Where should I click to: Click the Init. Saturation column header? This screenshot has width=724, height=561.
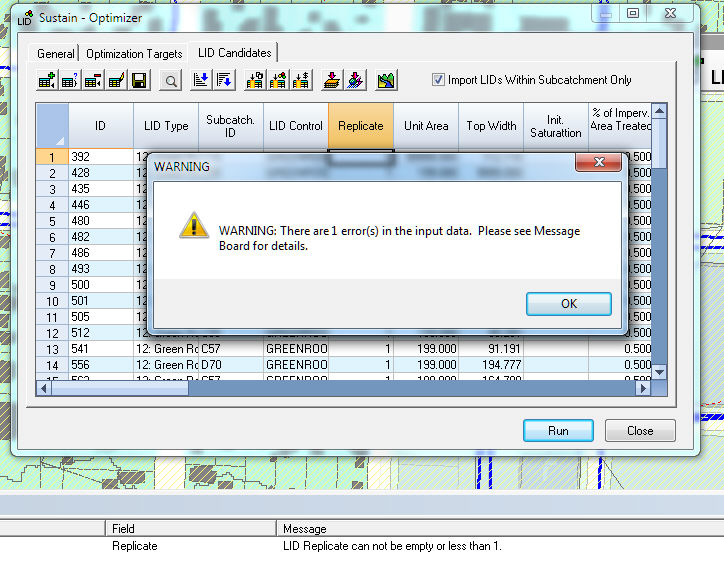tap(556, 126)
